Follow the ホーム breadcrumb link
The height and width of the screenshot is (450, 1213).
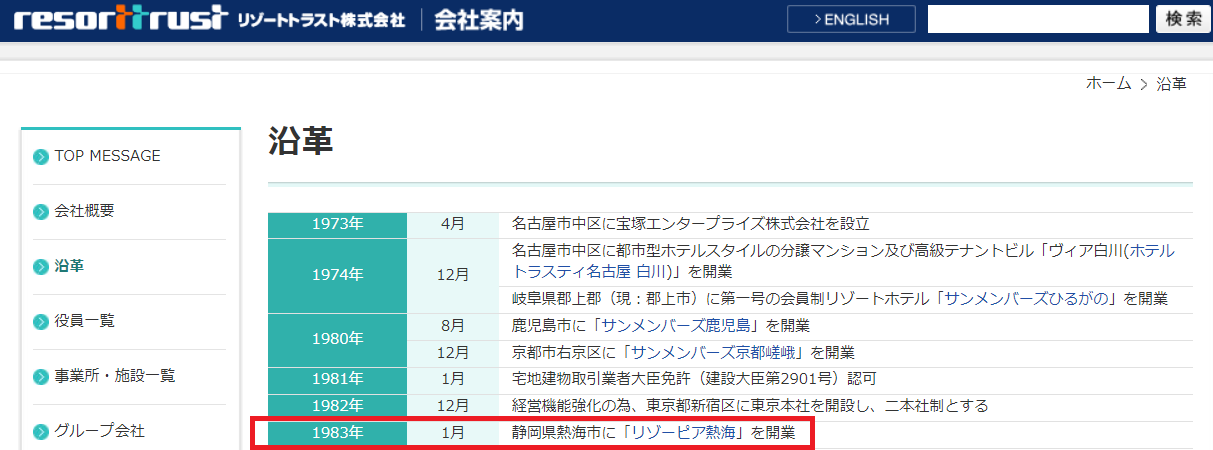coord(1108,84)
